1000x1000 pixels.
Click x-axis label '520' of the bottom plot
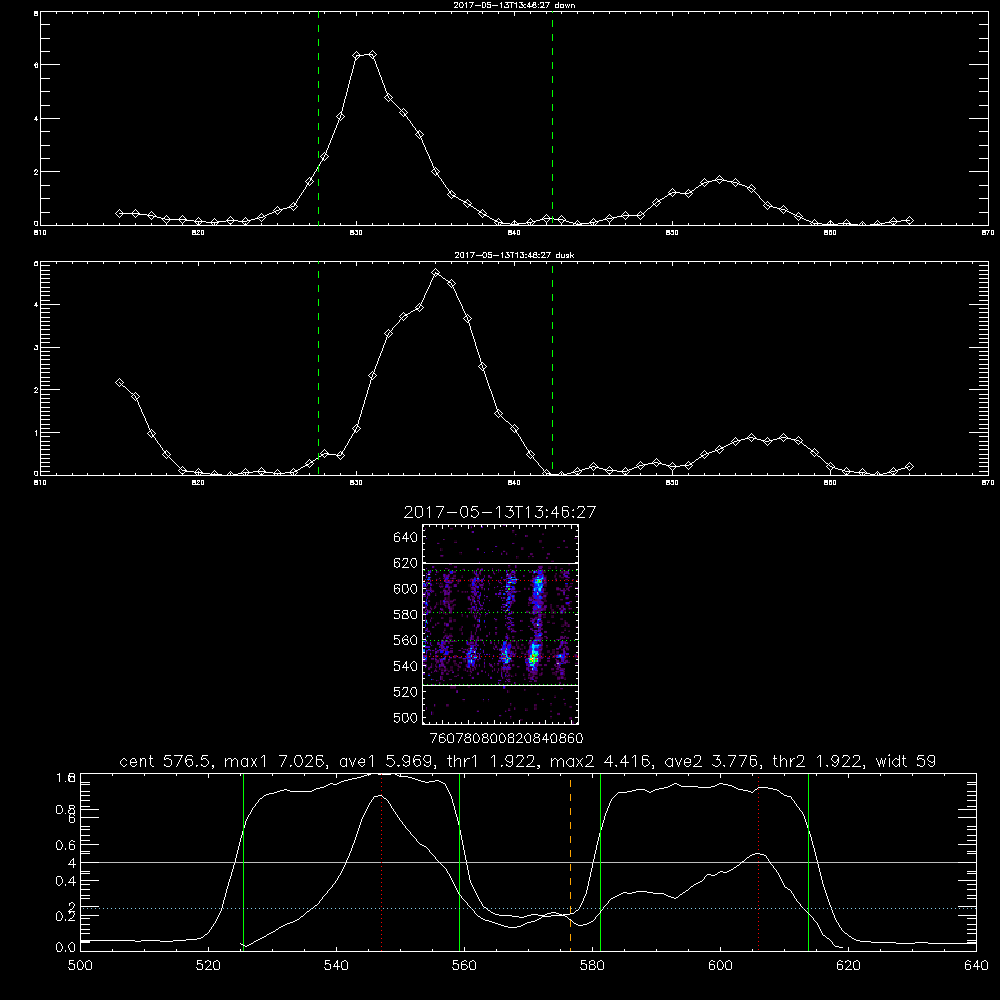[x=208, y=966]
